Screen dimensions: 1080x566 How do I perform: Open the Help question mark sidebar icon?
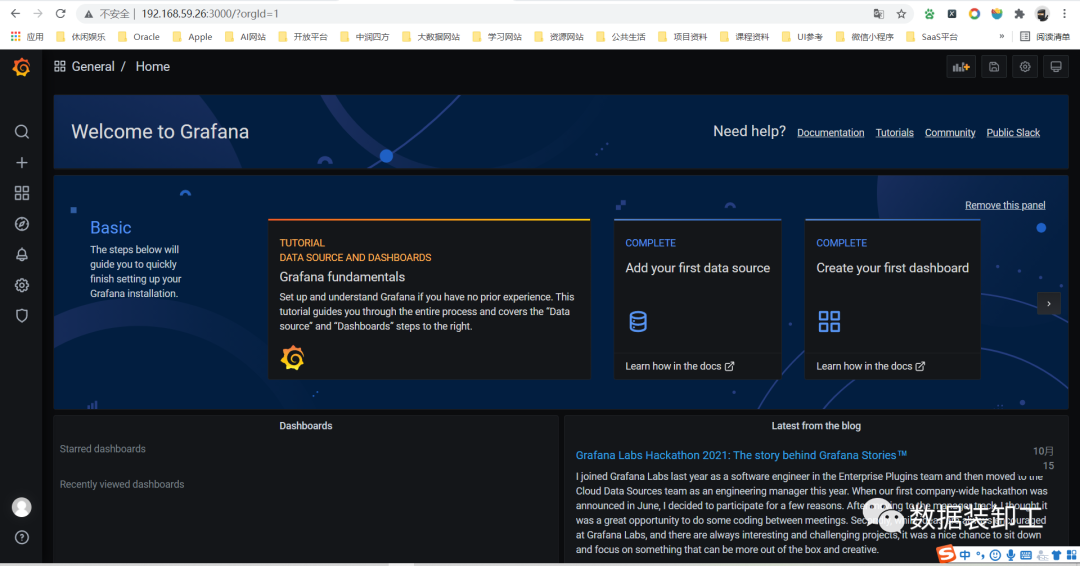pyautogui.click(x=22, y=537)
